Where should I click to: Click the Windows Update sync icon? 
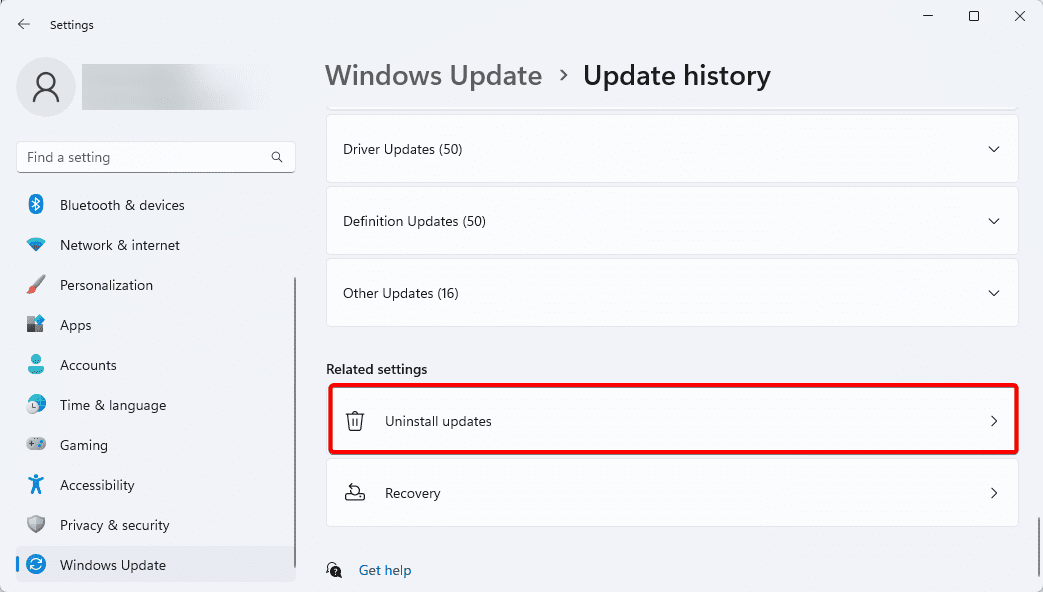tap(36, 565)
